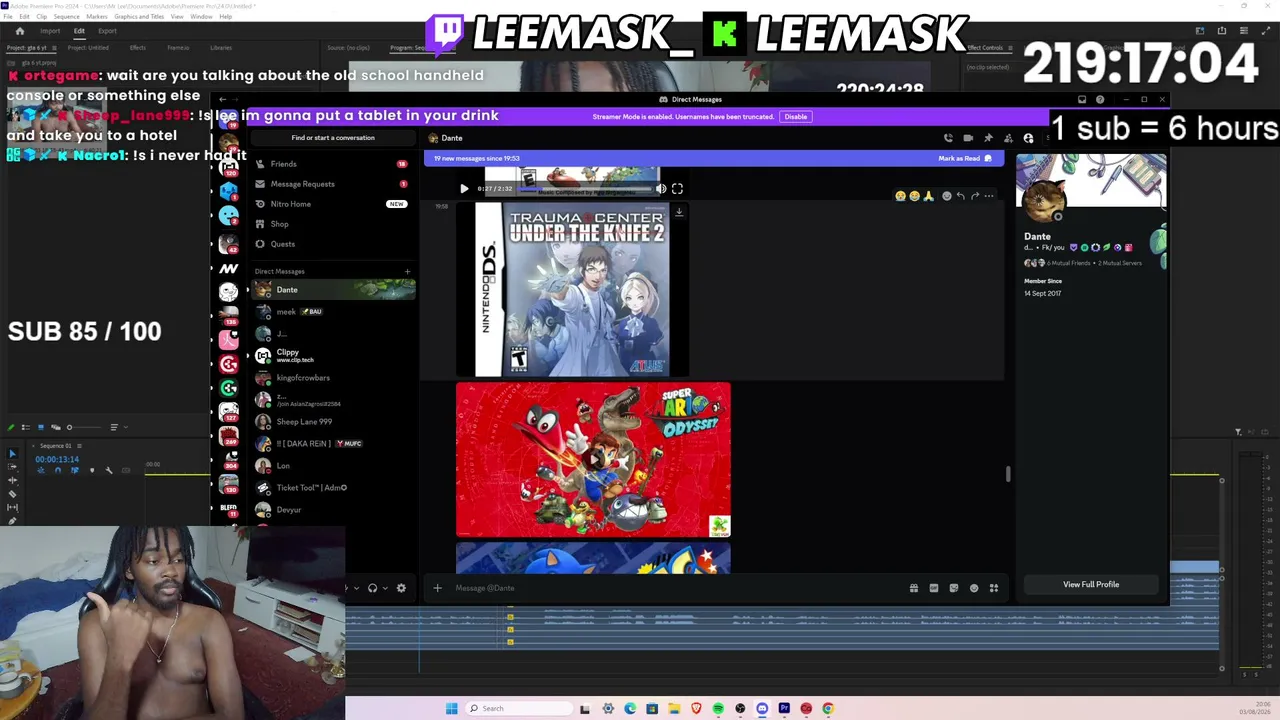Open the Devyur direct message
1280x720 pixels.
[x=333, y=510]
